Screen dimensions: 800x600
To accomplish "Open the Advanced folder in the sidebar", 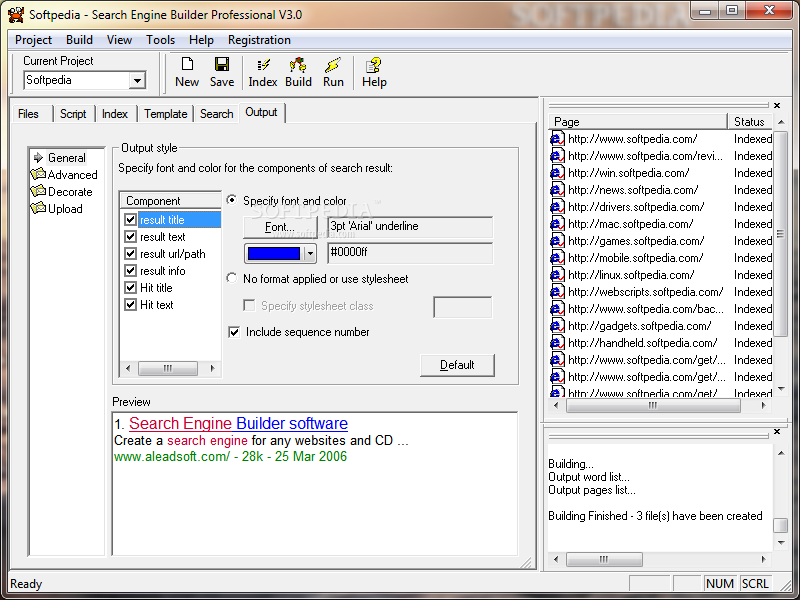I will tap(64, 175).
